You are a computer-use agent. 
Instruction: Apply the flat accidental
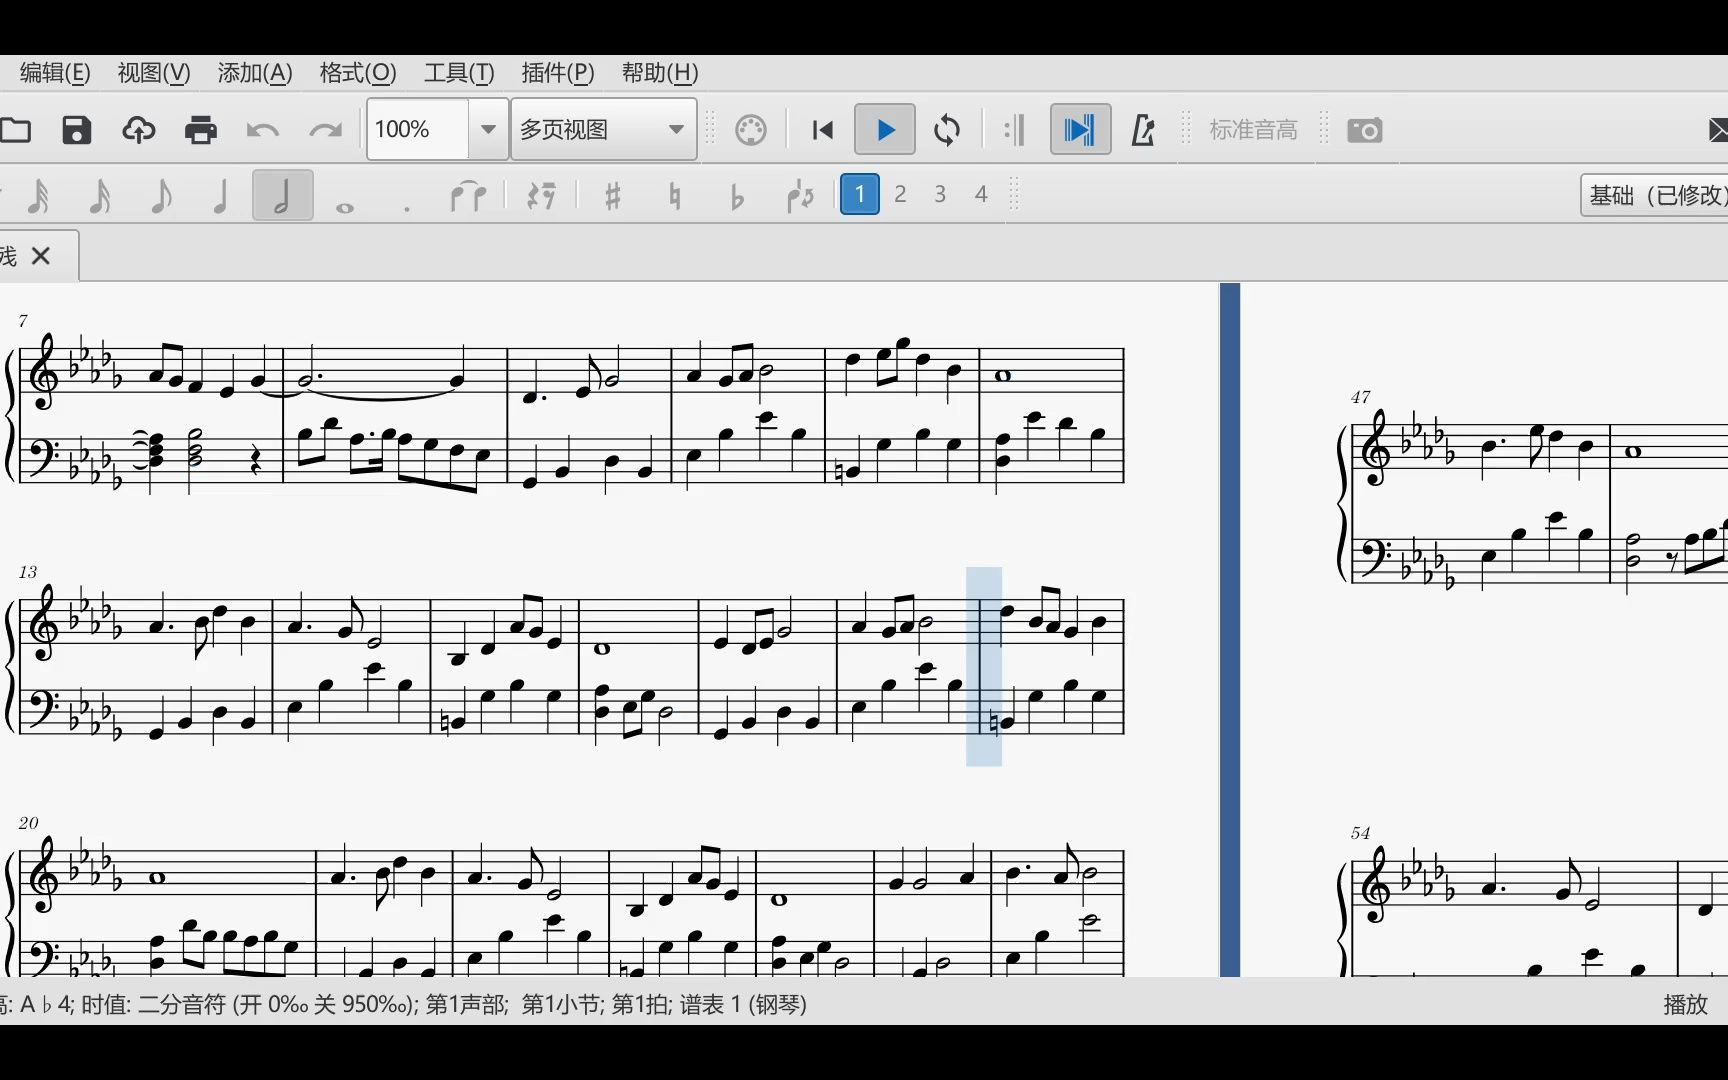[x=737, y=196]
